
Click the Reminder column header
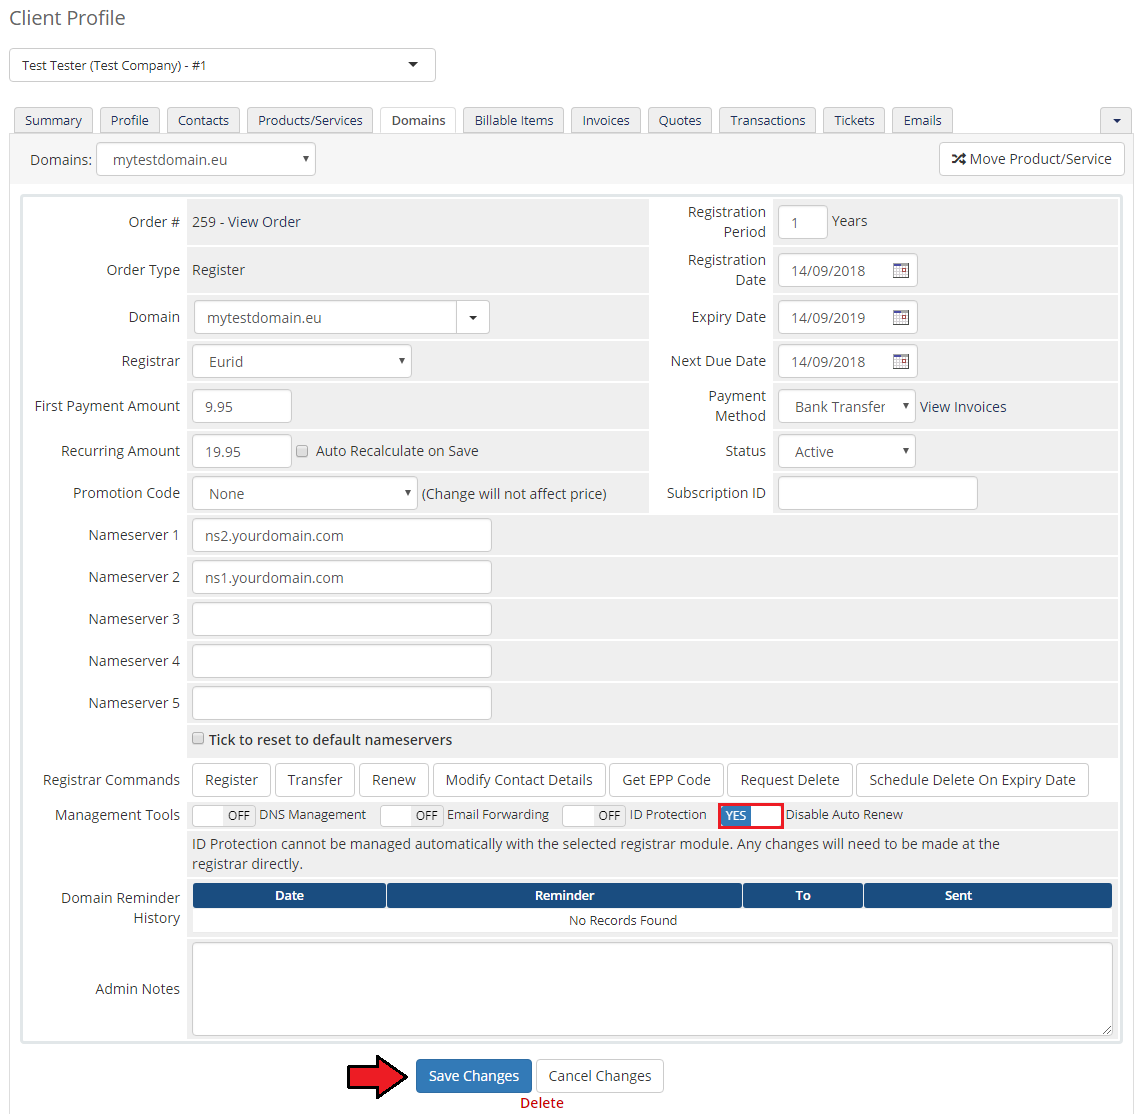(x=564, y=895)
